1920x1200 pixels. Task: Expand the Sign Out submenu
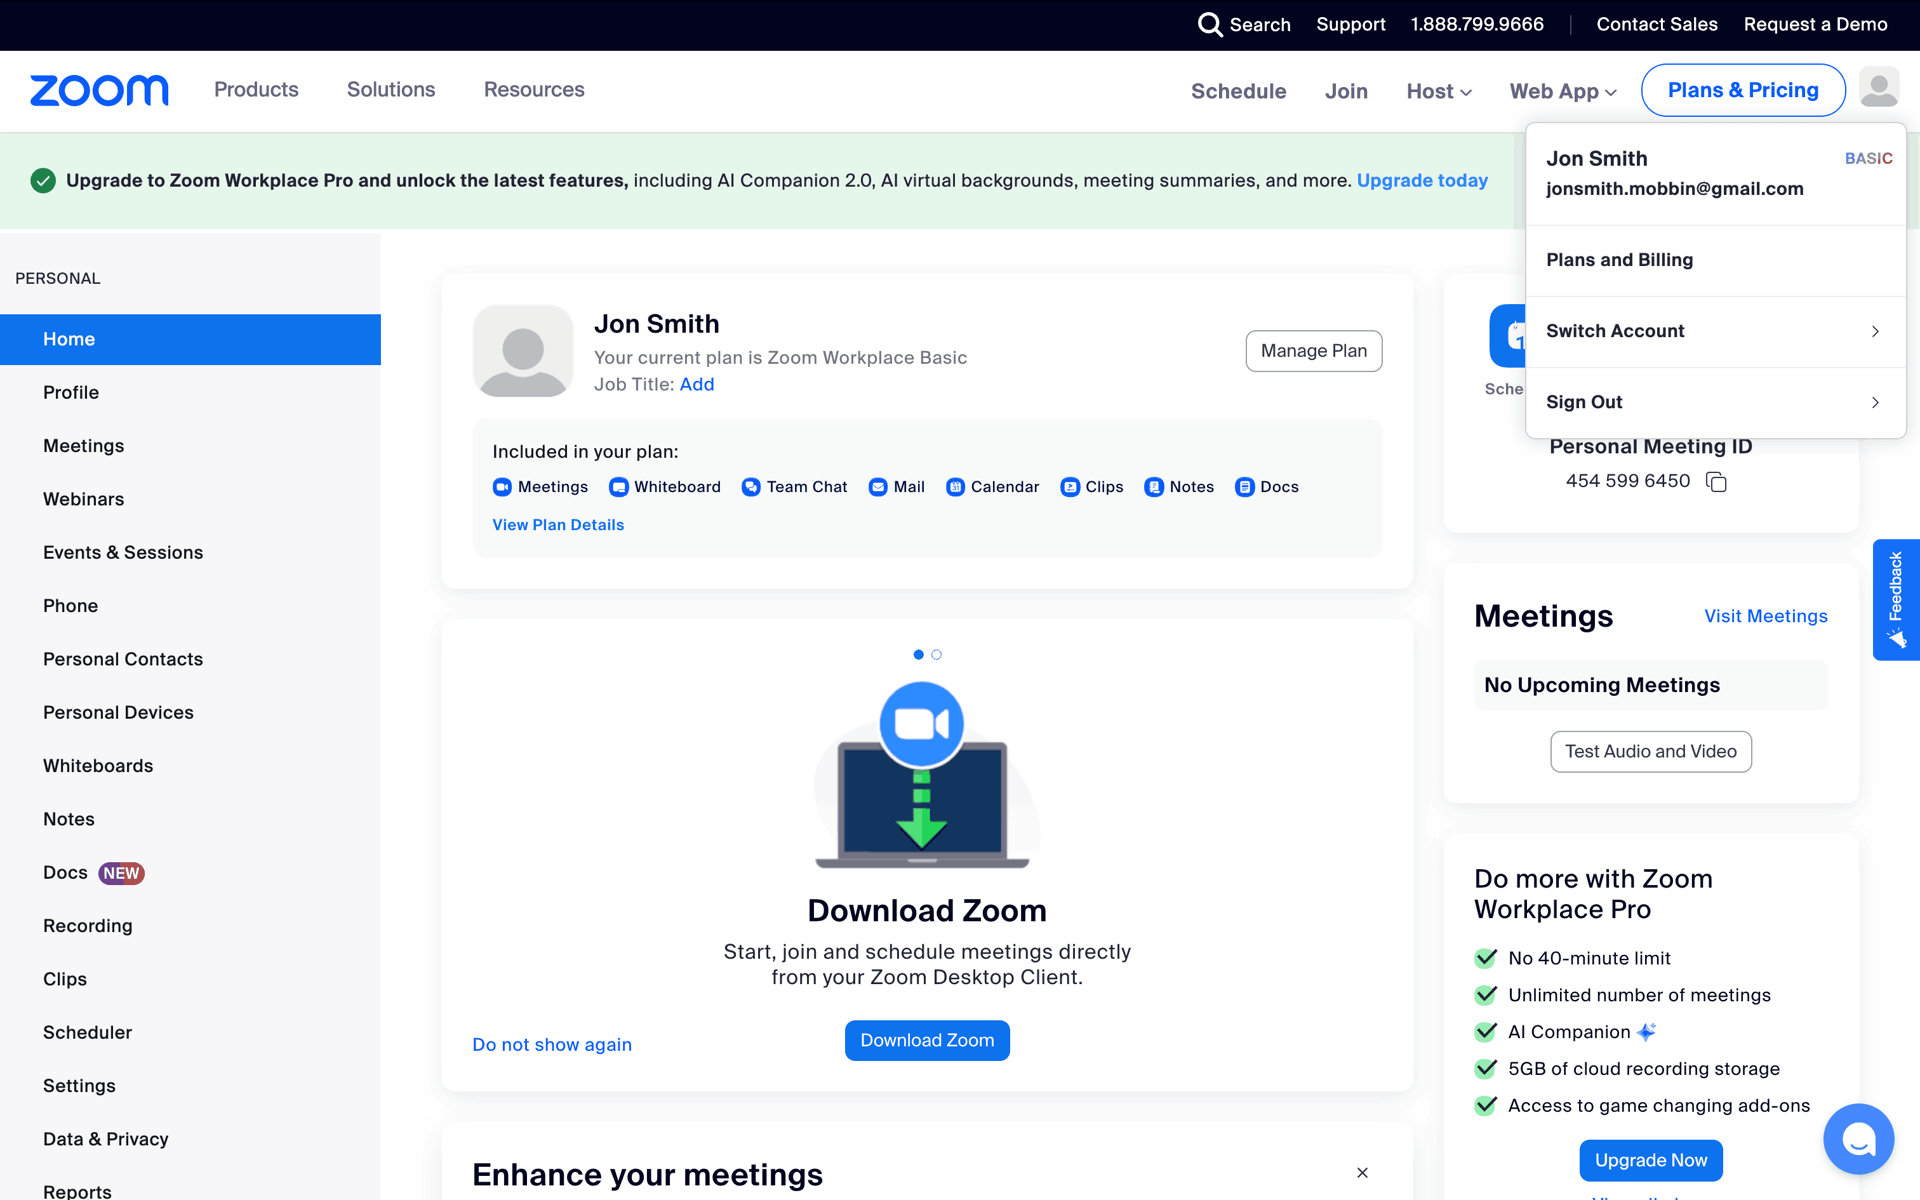click(x=1715, y=402)
